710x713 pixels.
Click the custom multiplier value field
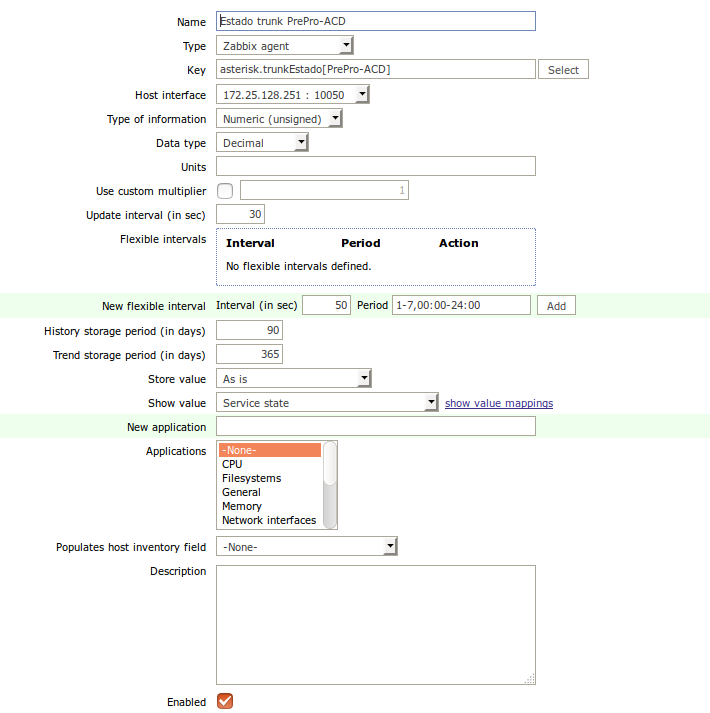tap(324, 191)
